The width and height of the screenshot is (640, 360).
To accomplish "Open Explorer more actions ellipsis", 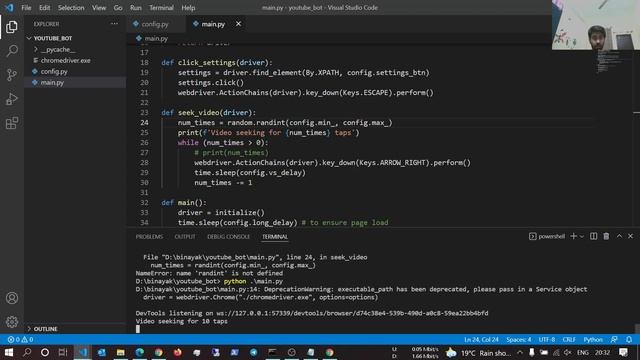I will [114, 24].
